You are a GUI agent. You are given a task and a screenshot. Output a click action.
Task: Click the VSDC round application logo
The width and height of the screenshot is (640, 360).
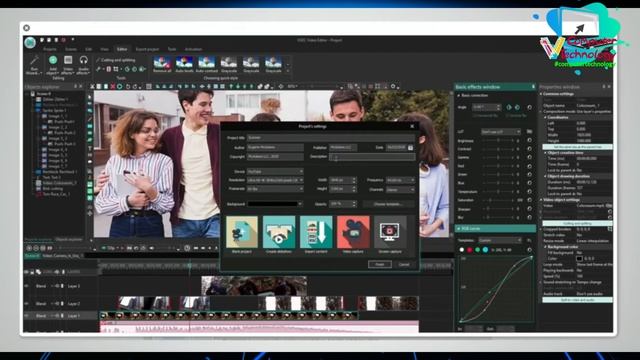click(30, 42)
